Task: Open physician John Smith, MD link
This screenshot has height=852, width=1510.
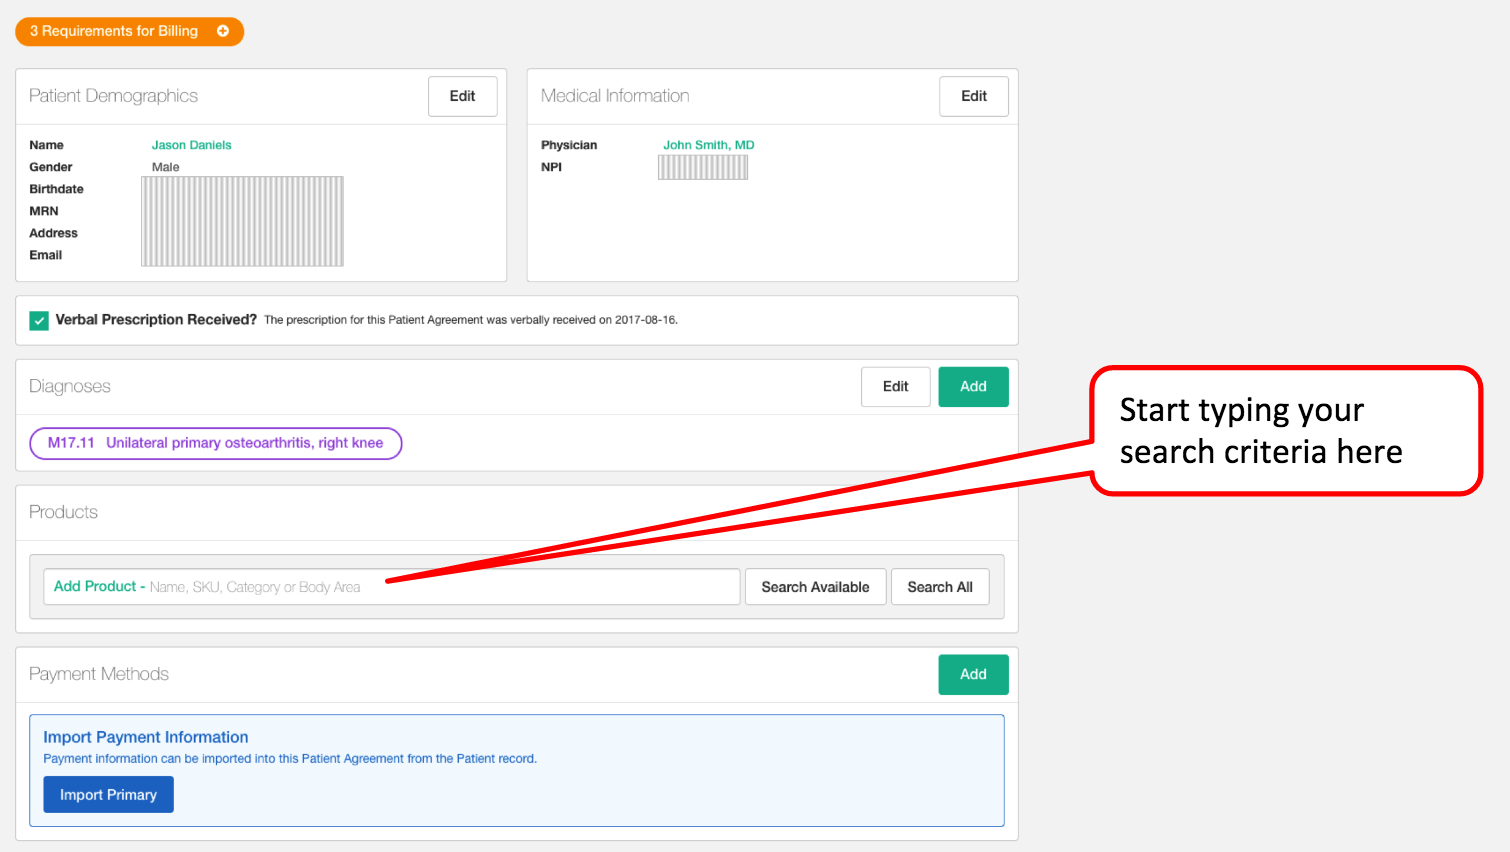Action: click(x=708, y=145)
